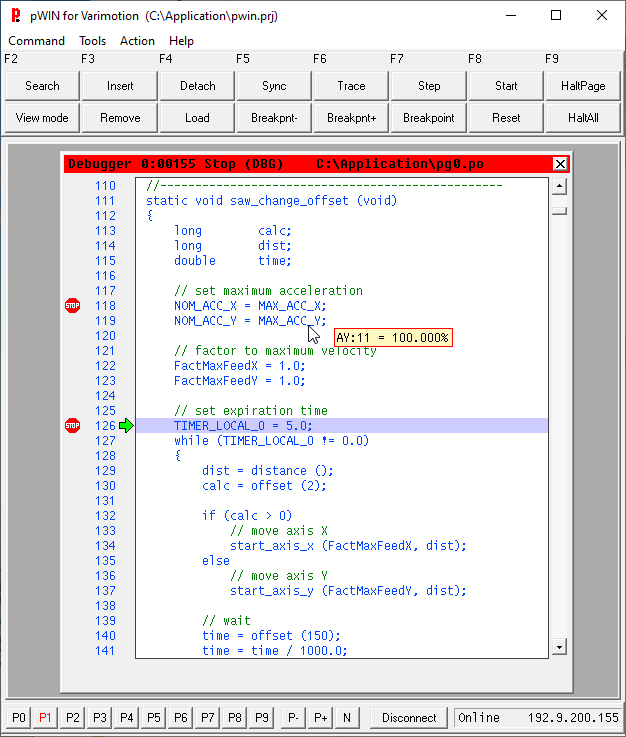Click the pWIN application logo icon
The image size is (626, 737).
(16, 16)
